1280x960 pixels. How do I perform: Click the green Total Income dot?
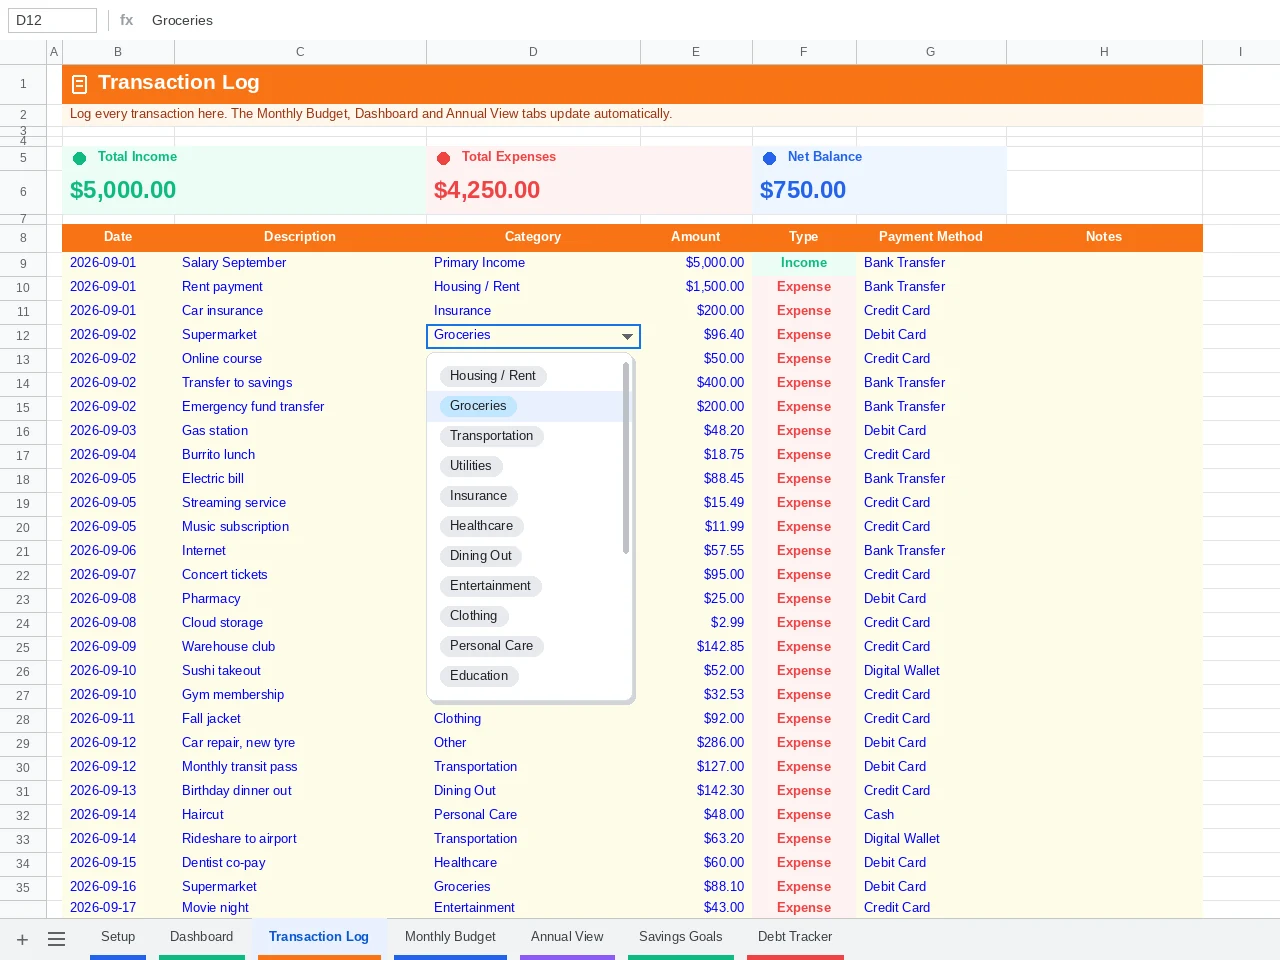(x=80, y=158)
